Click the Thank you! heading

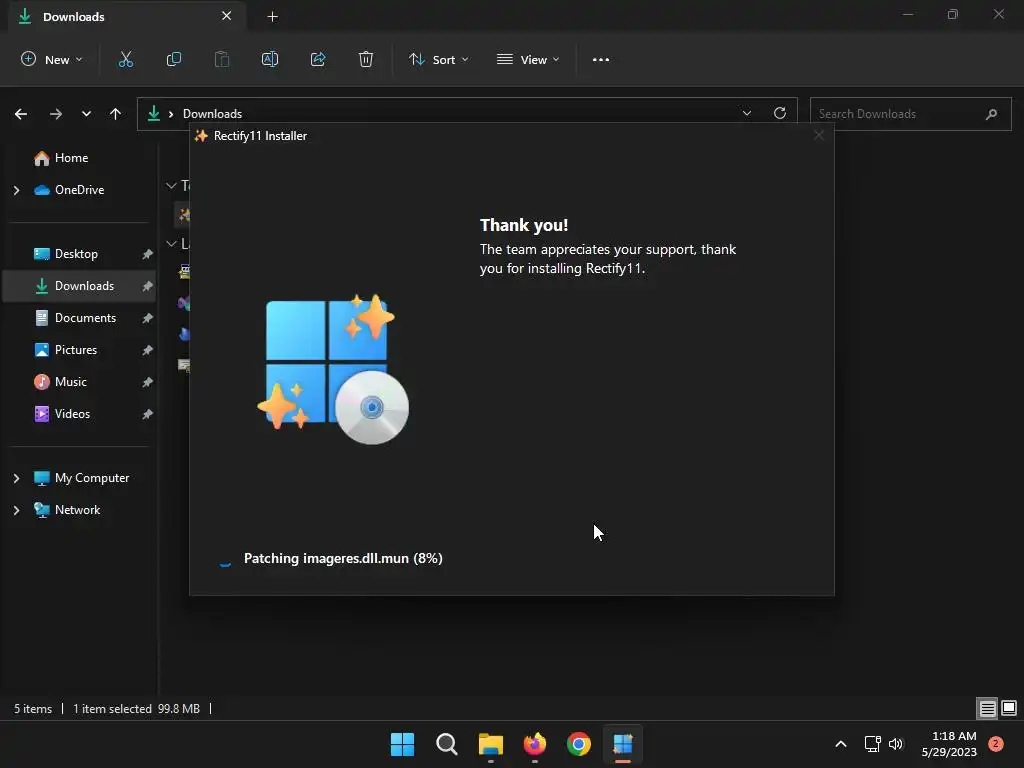(x=524, y=225)
